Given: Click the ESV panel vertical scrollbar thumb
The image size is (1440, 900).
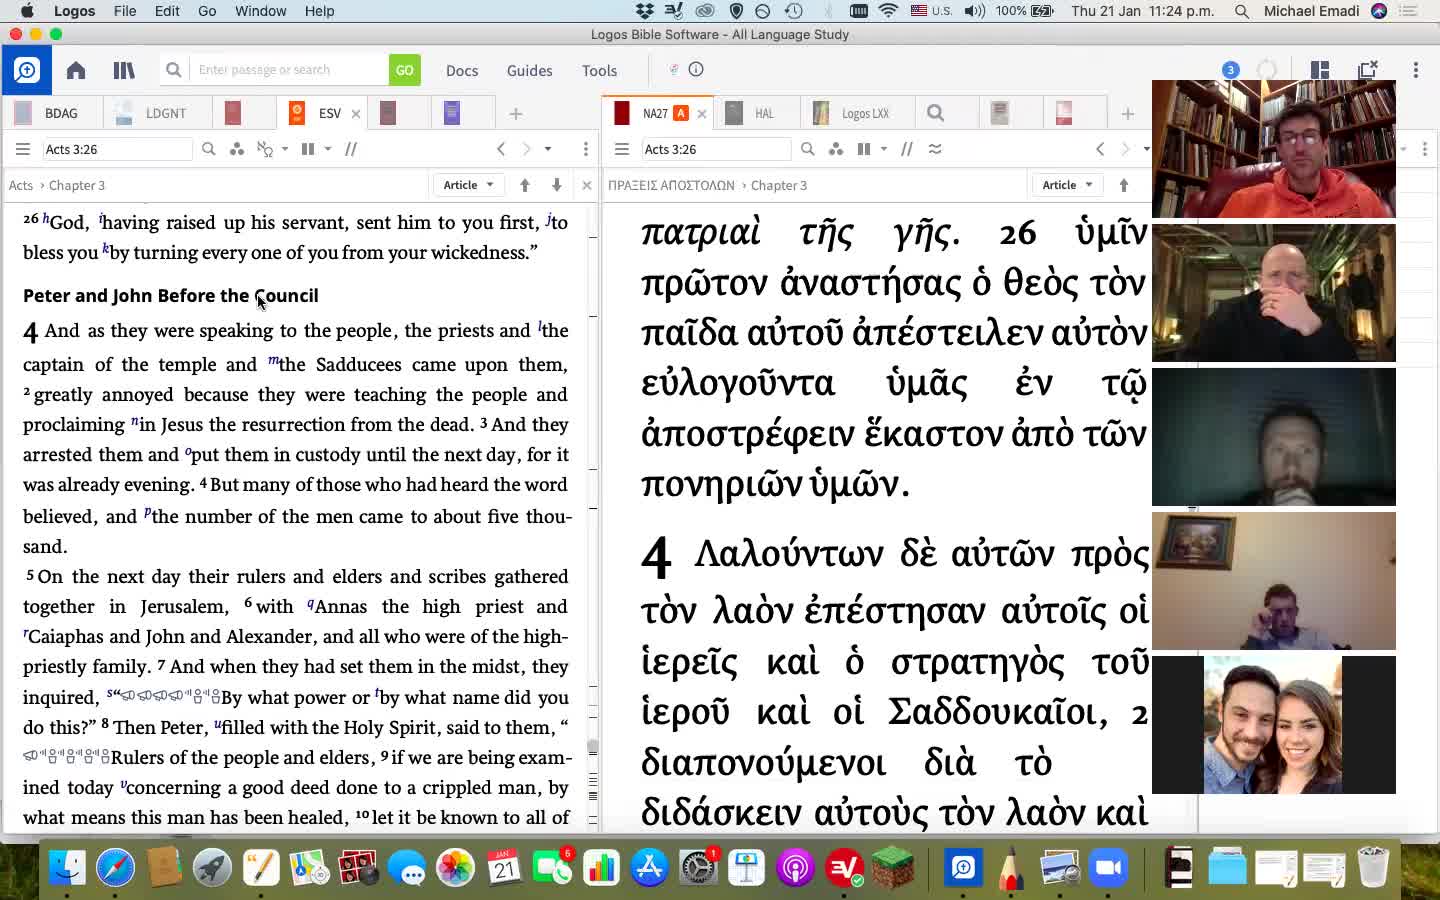Looking at the screenshot, I should point(592,747).
